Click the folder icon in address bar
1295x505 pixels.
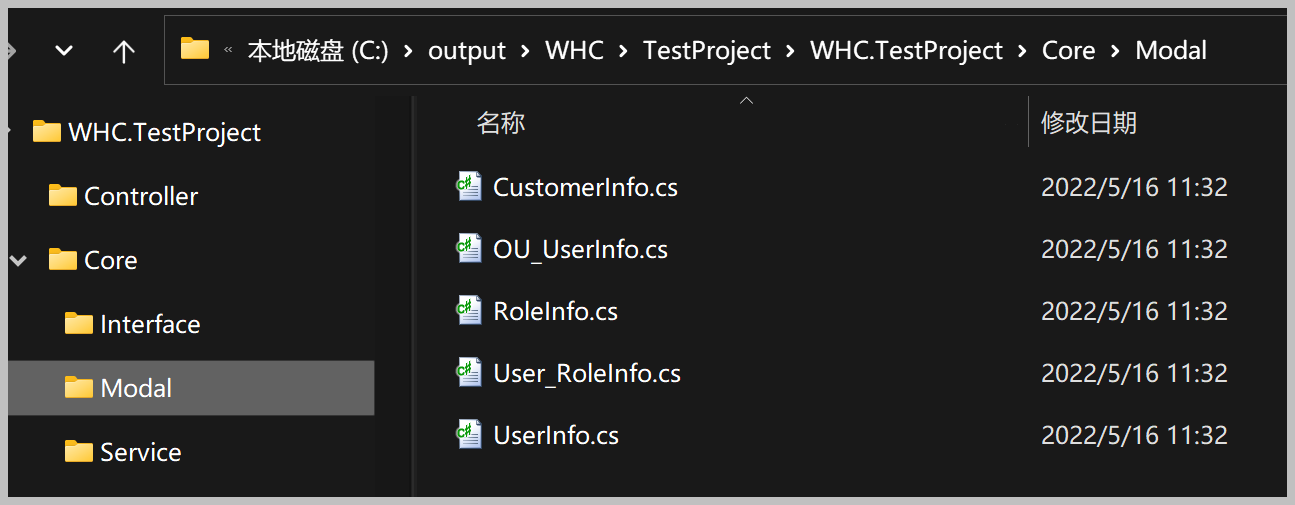[x=195, y=49]
